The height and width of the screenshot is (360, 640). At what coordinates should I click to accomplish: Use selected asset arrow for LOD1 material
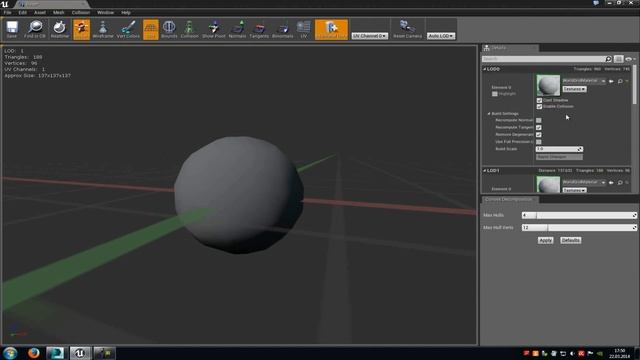click(611, 182)
